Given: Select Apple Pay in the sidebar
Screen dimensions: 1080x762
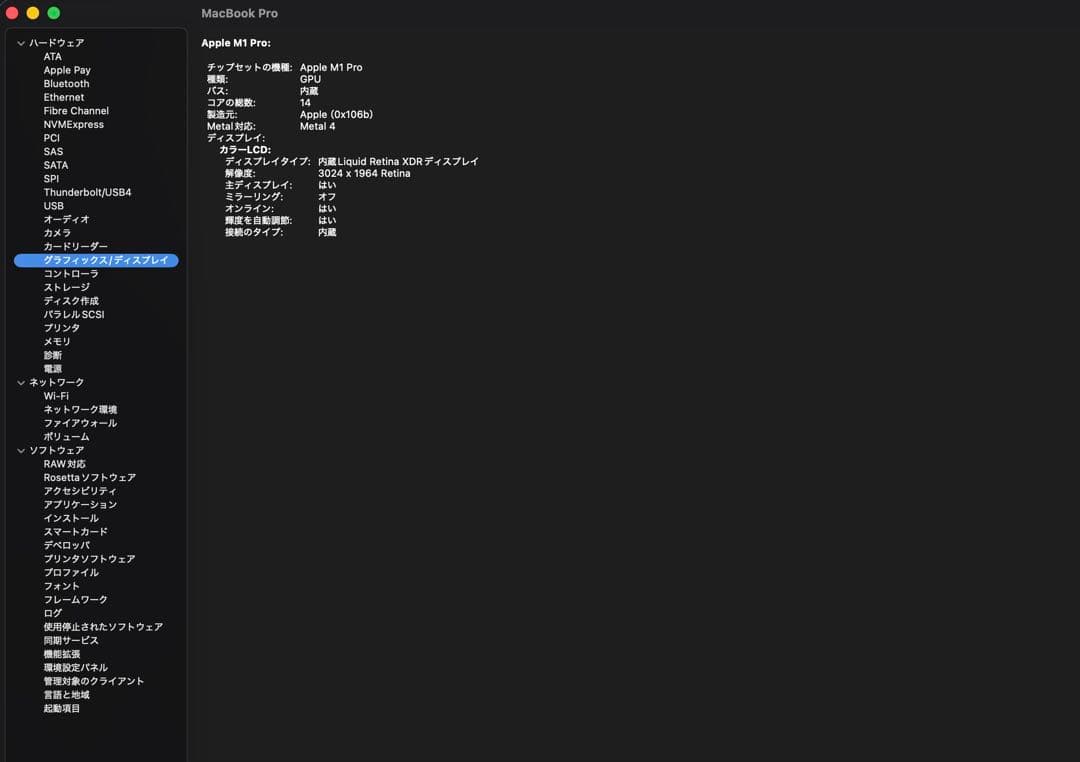Looking at the screenshot, I should click(67, 70).
